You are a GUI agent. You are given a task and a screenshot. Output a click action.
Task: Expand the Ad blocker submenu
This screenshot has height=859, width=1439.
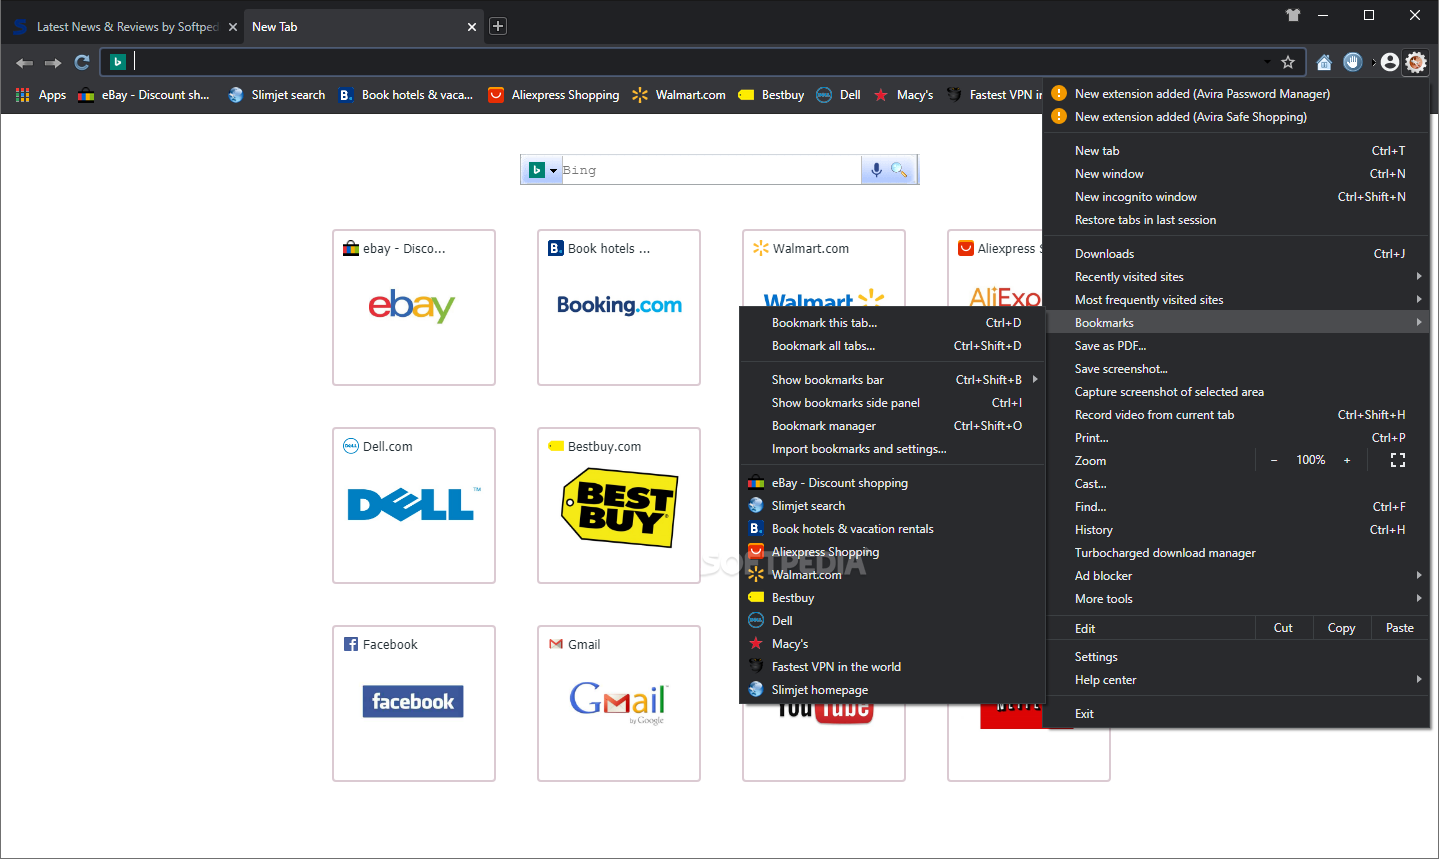1238,576
